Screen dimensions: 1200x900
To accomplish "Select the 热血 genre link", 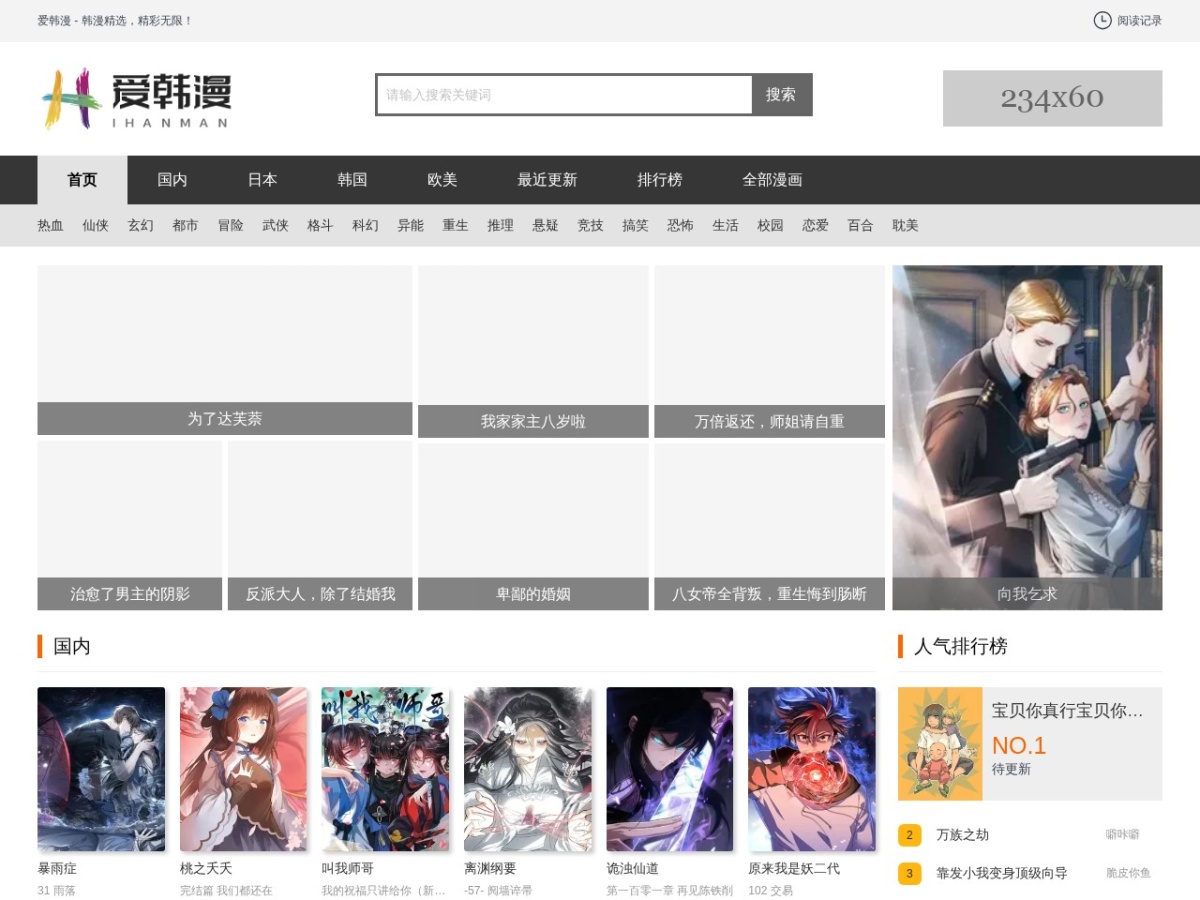I will pos(50,226).
